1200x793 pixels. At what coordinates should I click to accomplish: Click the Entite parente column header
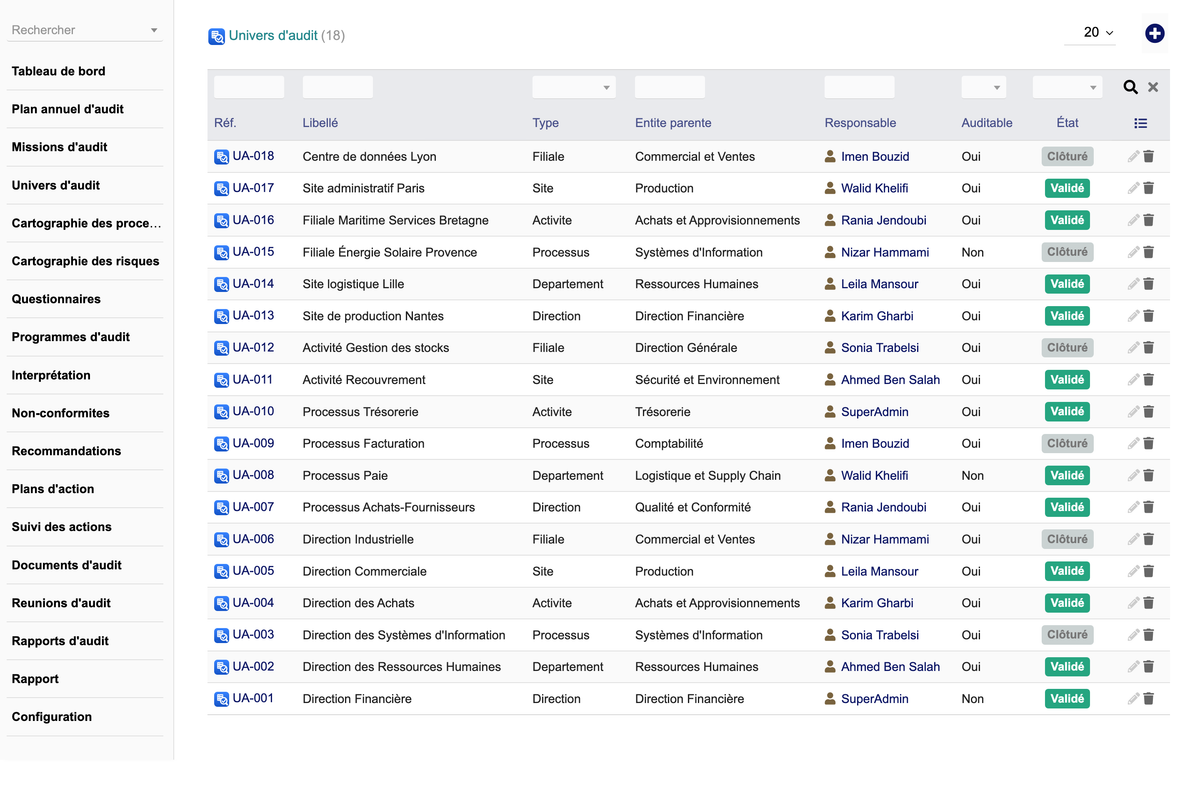pyautogui.click(x=673, y=123)
